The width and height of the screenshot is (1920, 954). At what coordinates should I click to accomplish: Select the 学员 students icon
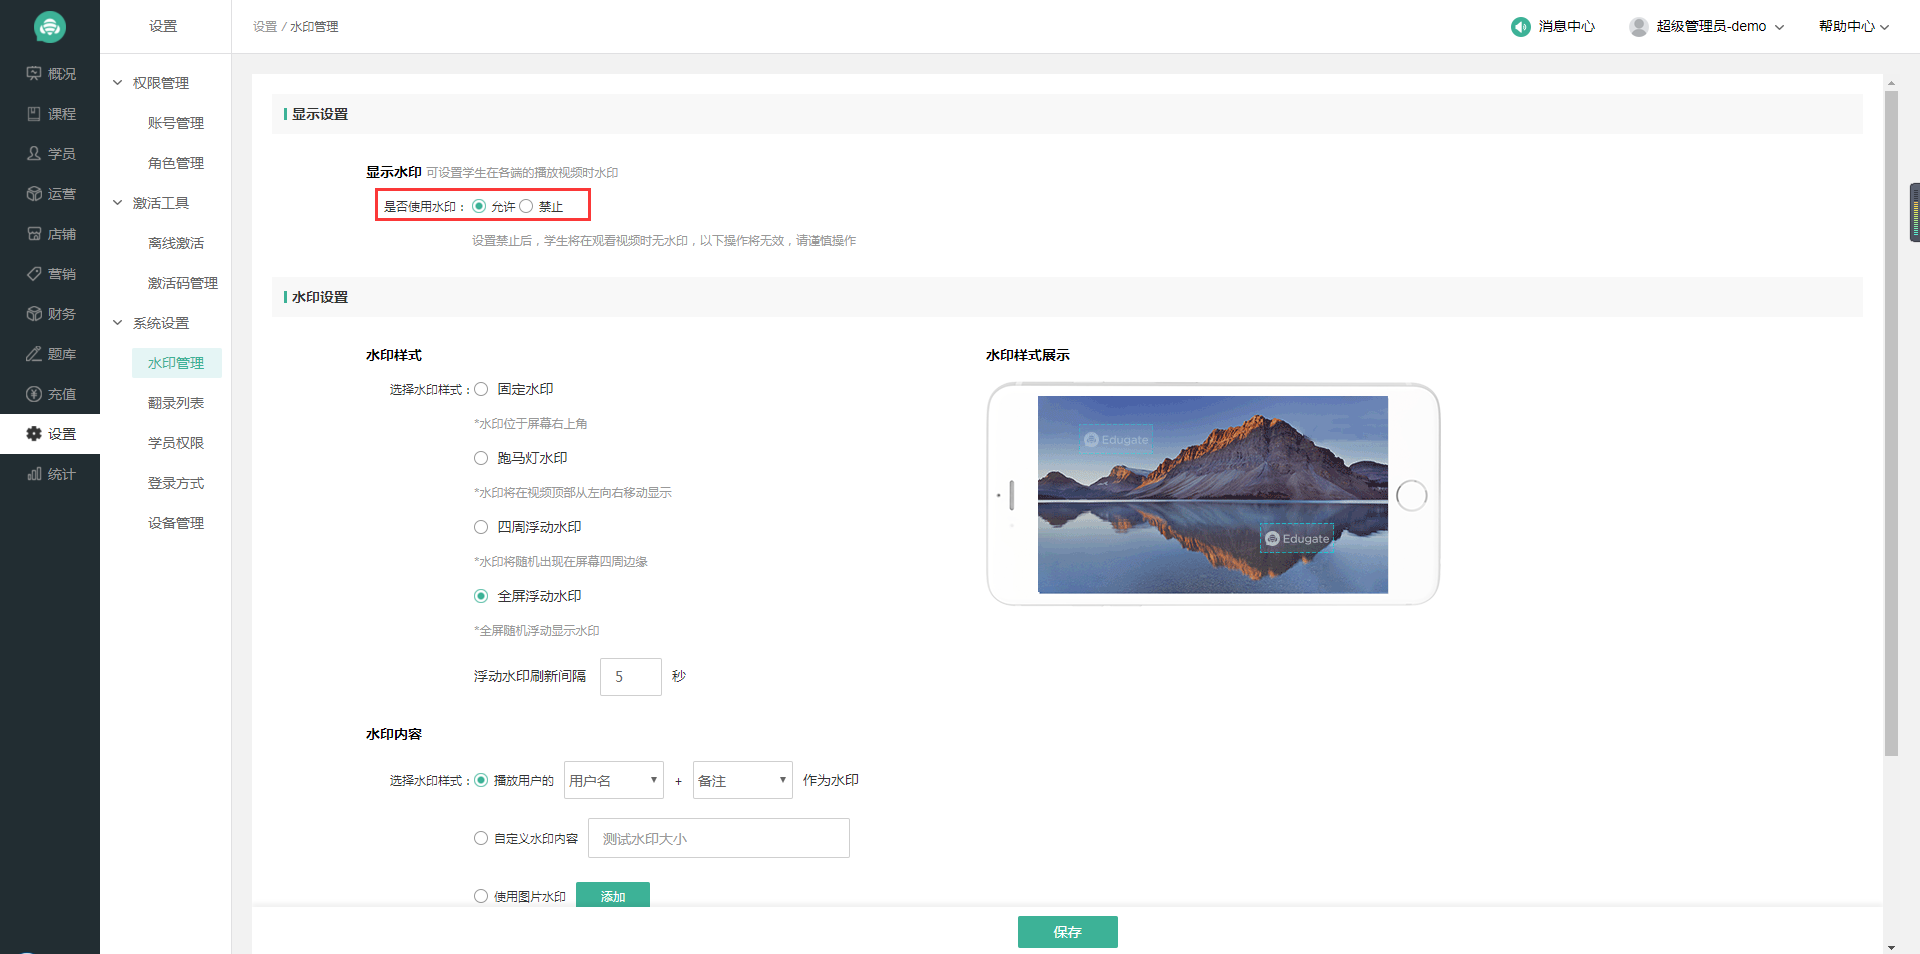coord(34,154)
